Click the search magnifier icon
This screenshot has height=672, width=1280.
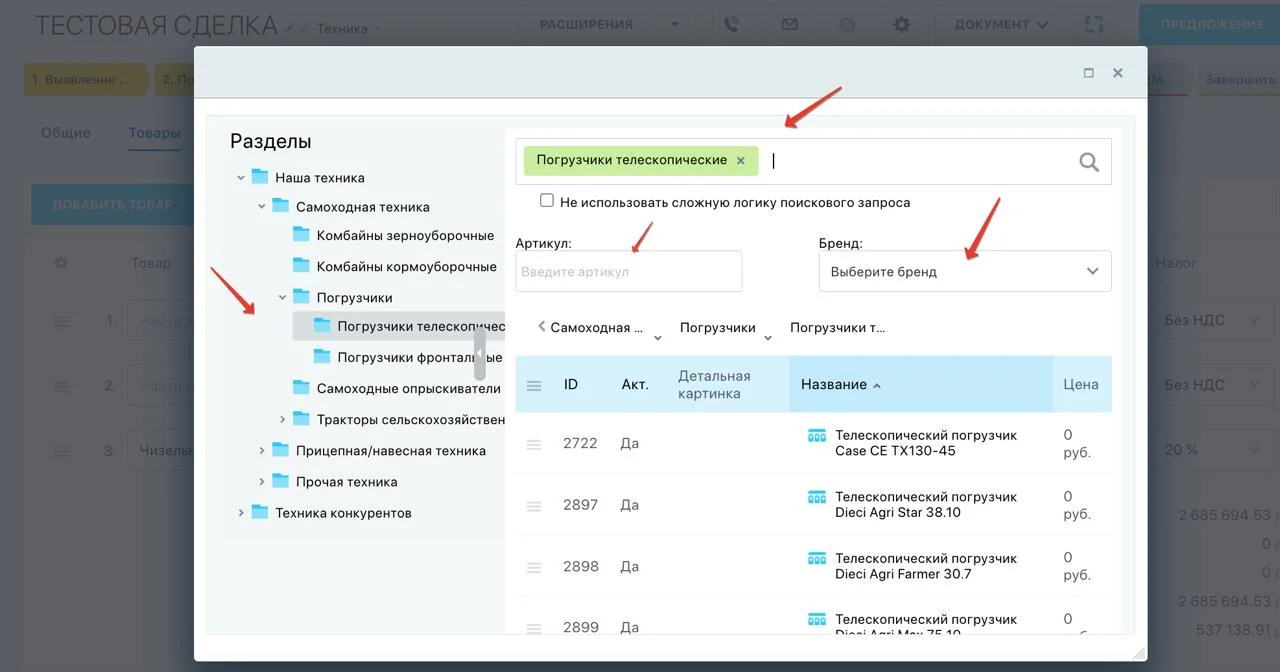[x=1089, y=162]
